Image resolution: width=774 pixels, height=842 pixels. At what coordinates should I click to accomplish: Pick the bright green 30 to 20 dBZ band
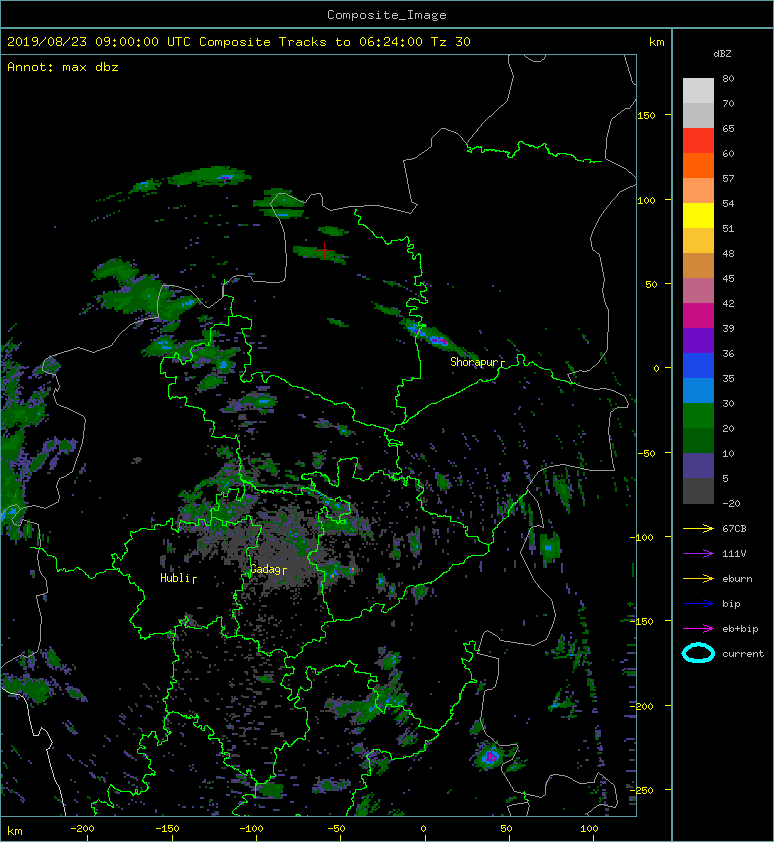(698, 415)
